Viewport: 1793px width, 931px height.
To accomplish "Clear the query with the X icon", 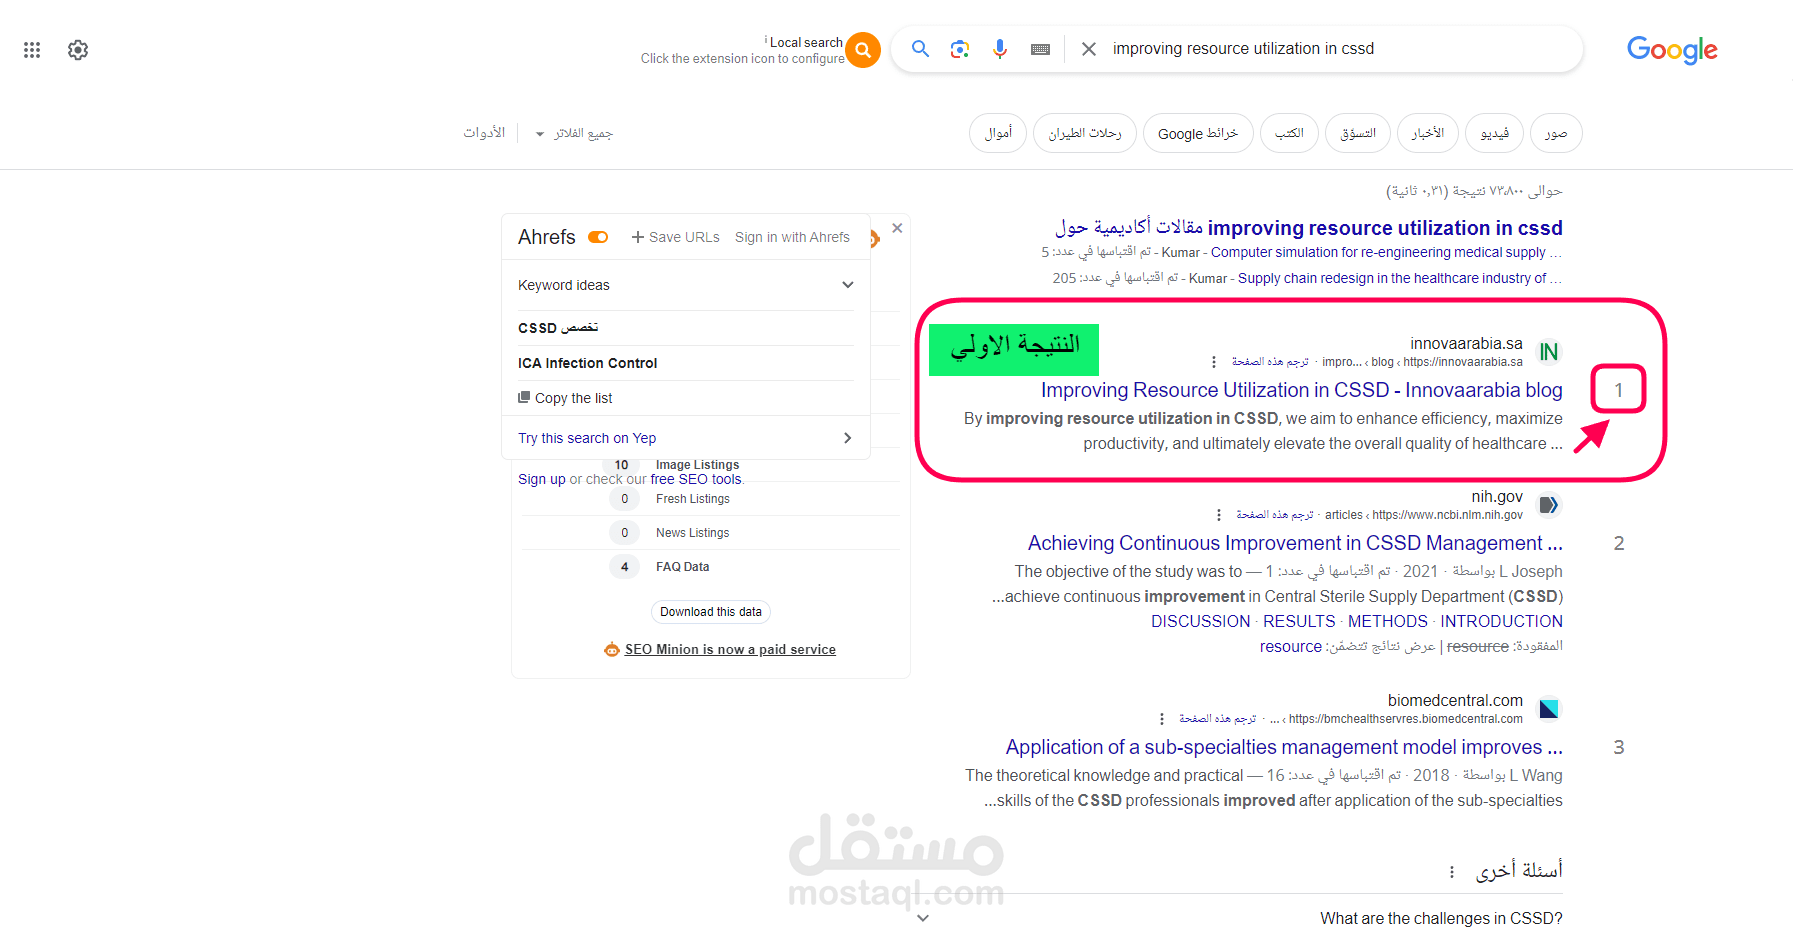I will coord(1089,48).
